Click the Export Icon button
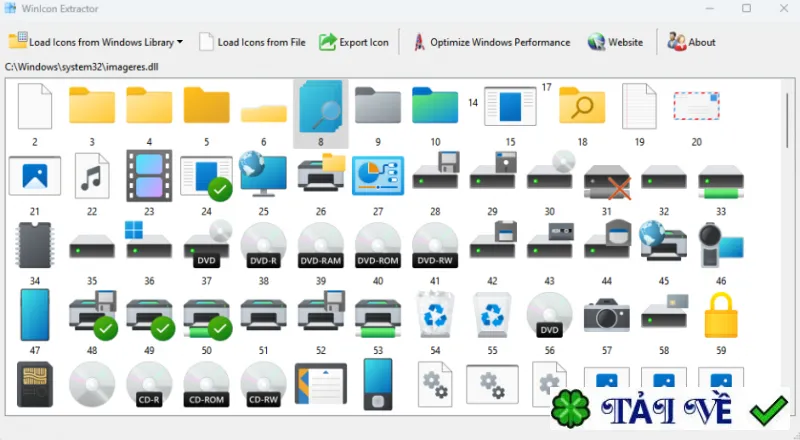Screen dimensions: 800x440 click(x=354, y=42)
